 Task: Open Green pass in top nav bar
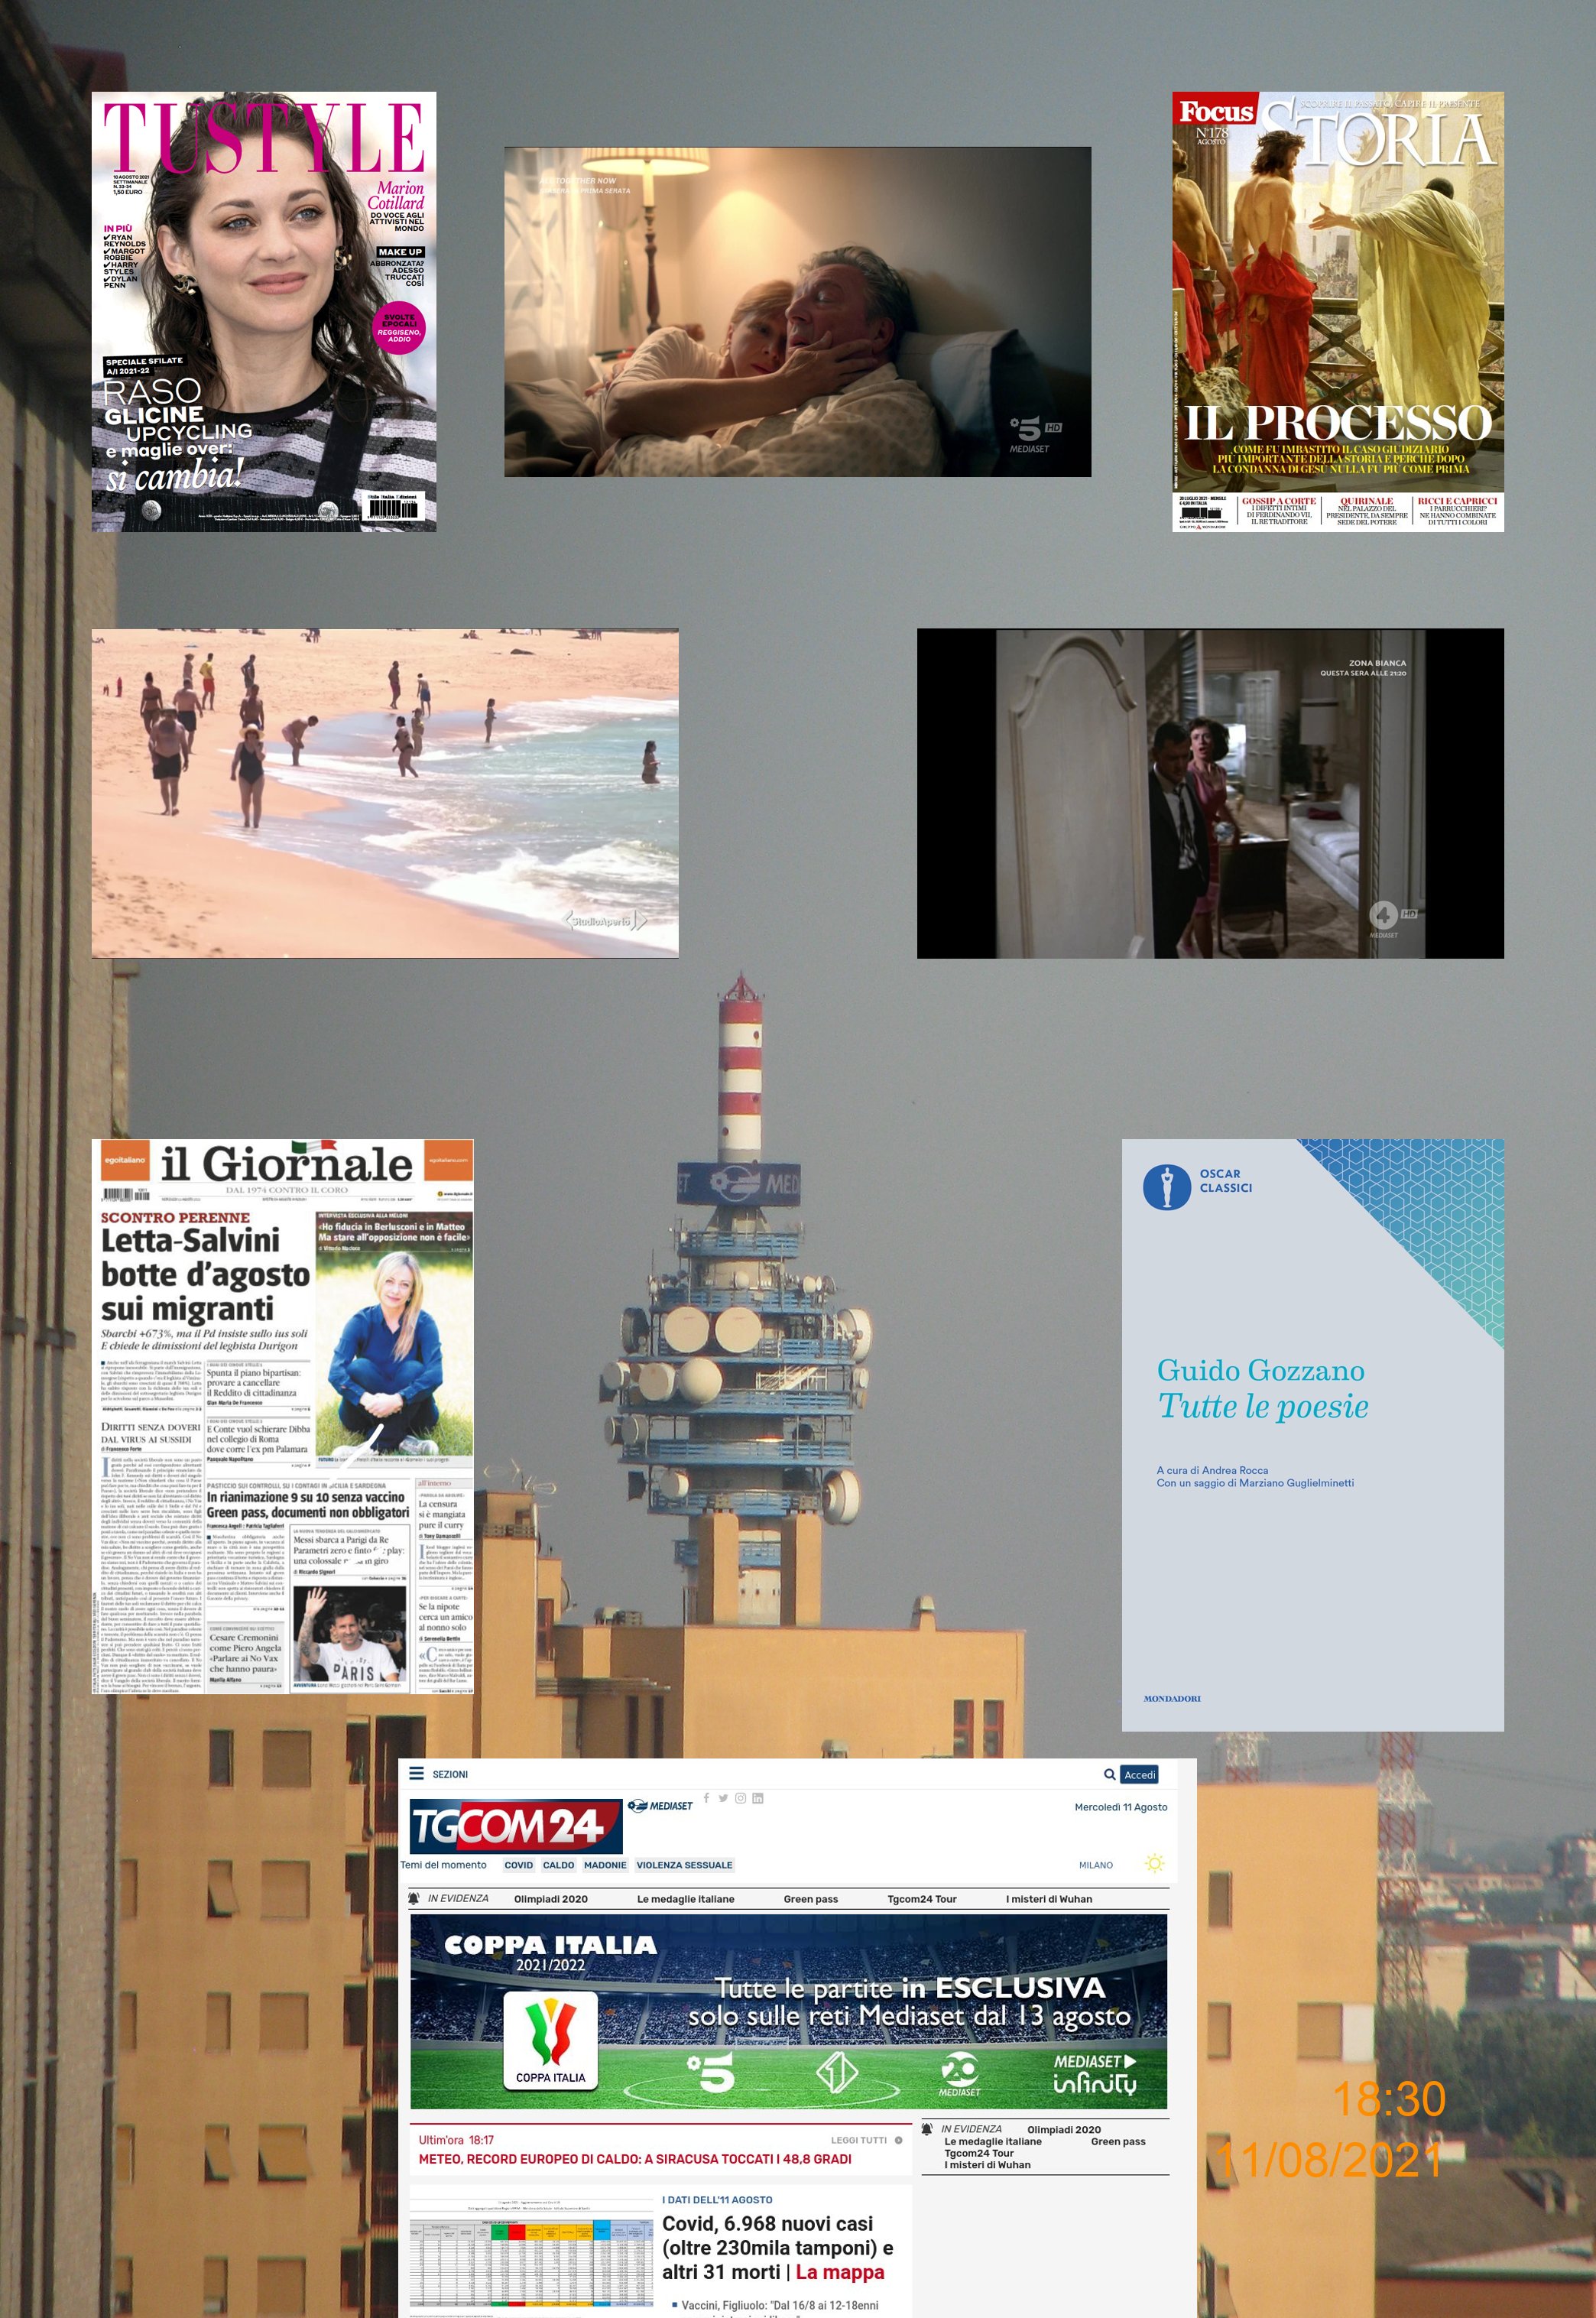click(810, 1899)
